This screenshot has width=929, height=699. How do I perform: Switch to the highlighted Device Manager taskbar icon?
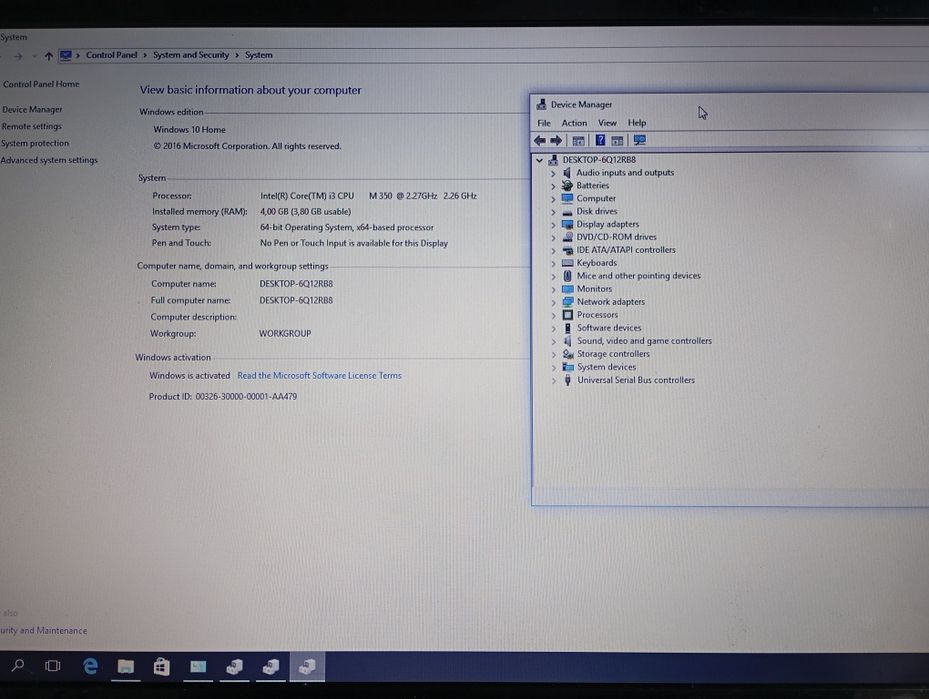point(307,667)
